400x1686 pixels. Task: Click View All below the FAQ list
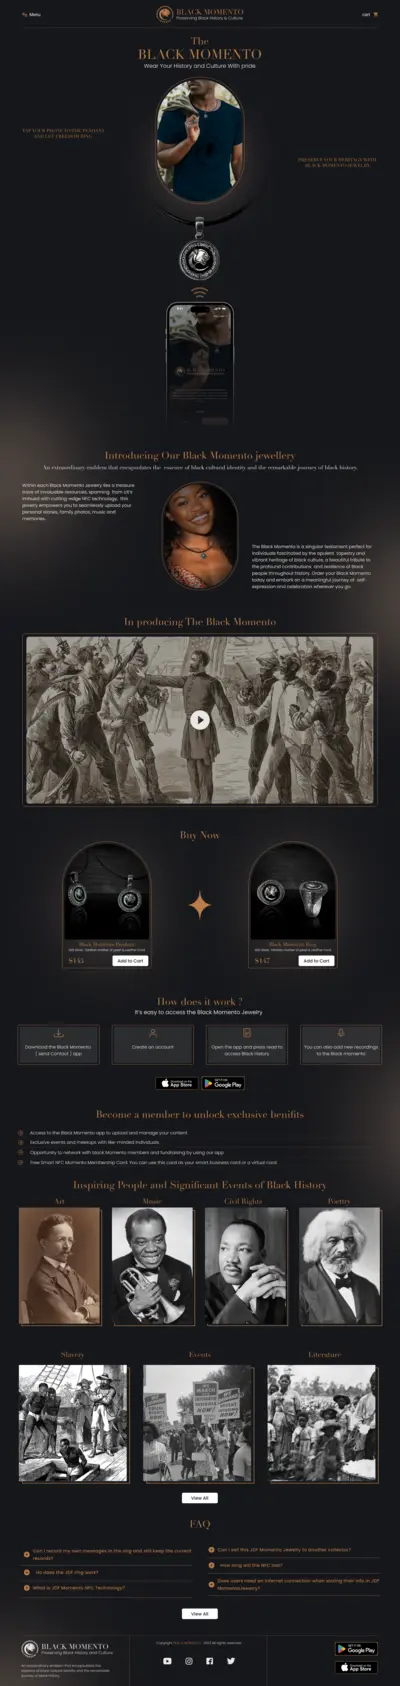(x=200, y=1613)
